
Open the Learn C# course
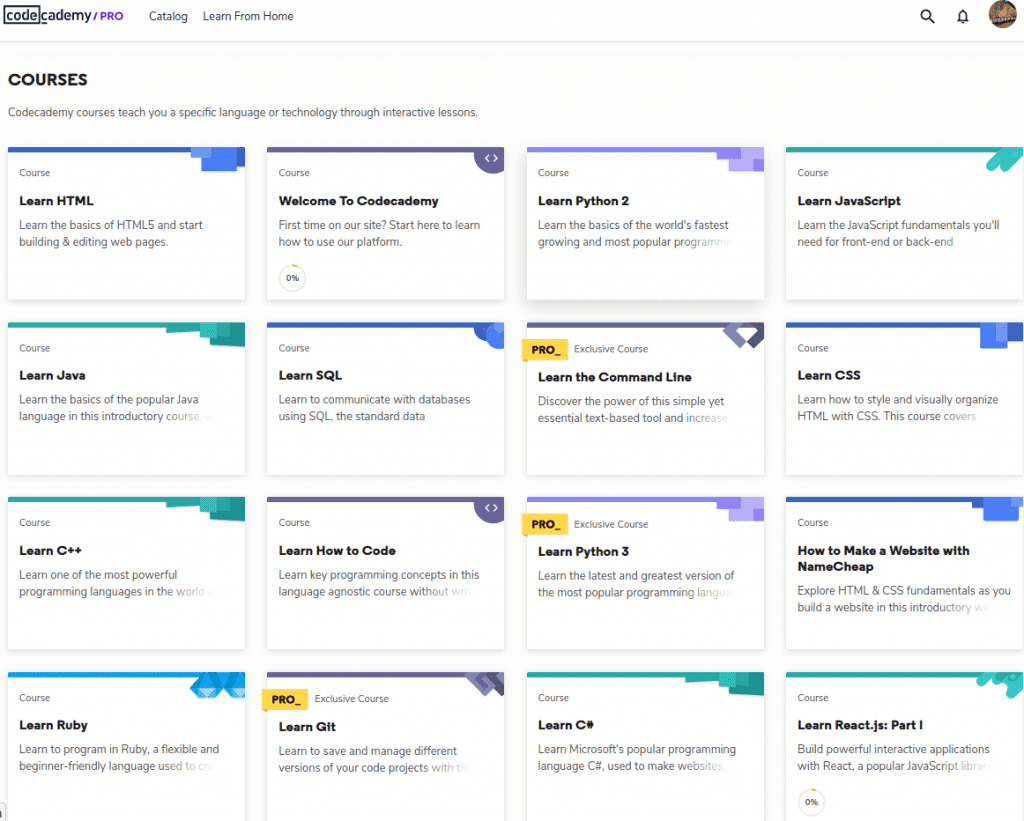coord(645,747)
